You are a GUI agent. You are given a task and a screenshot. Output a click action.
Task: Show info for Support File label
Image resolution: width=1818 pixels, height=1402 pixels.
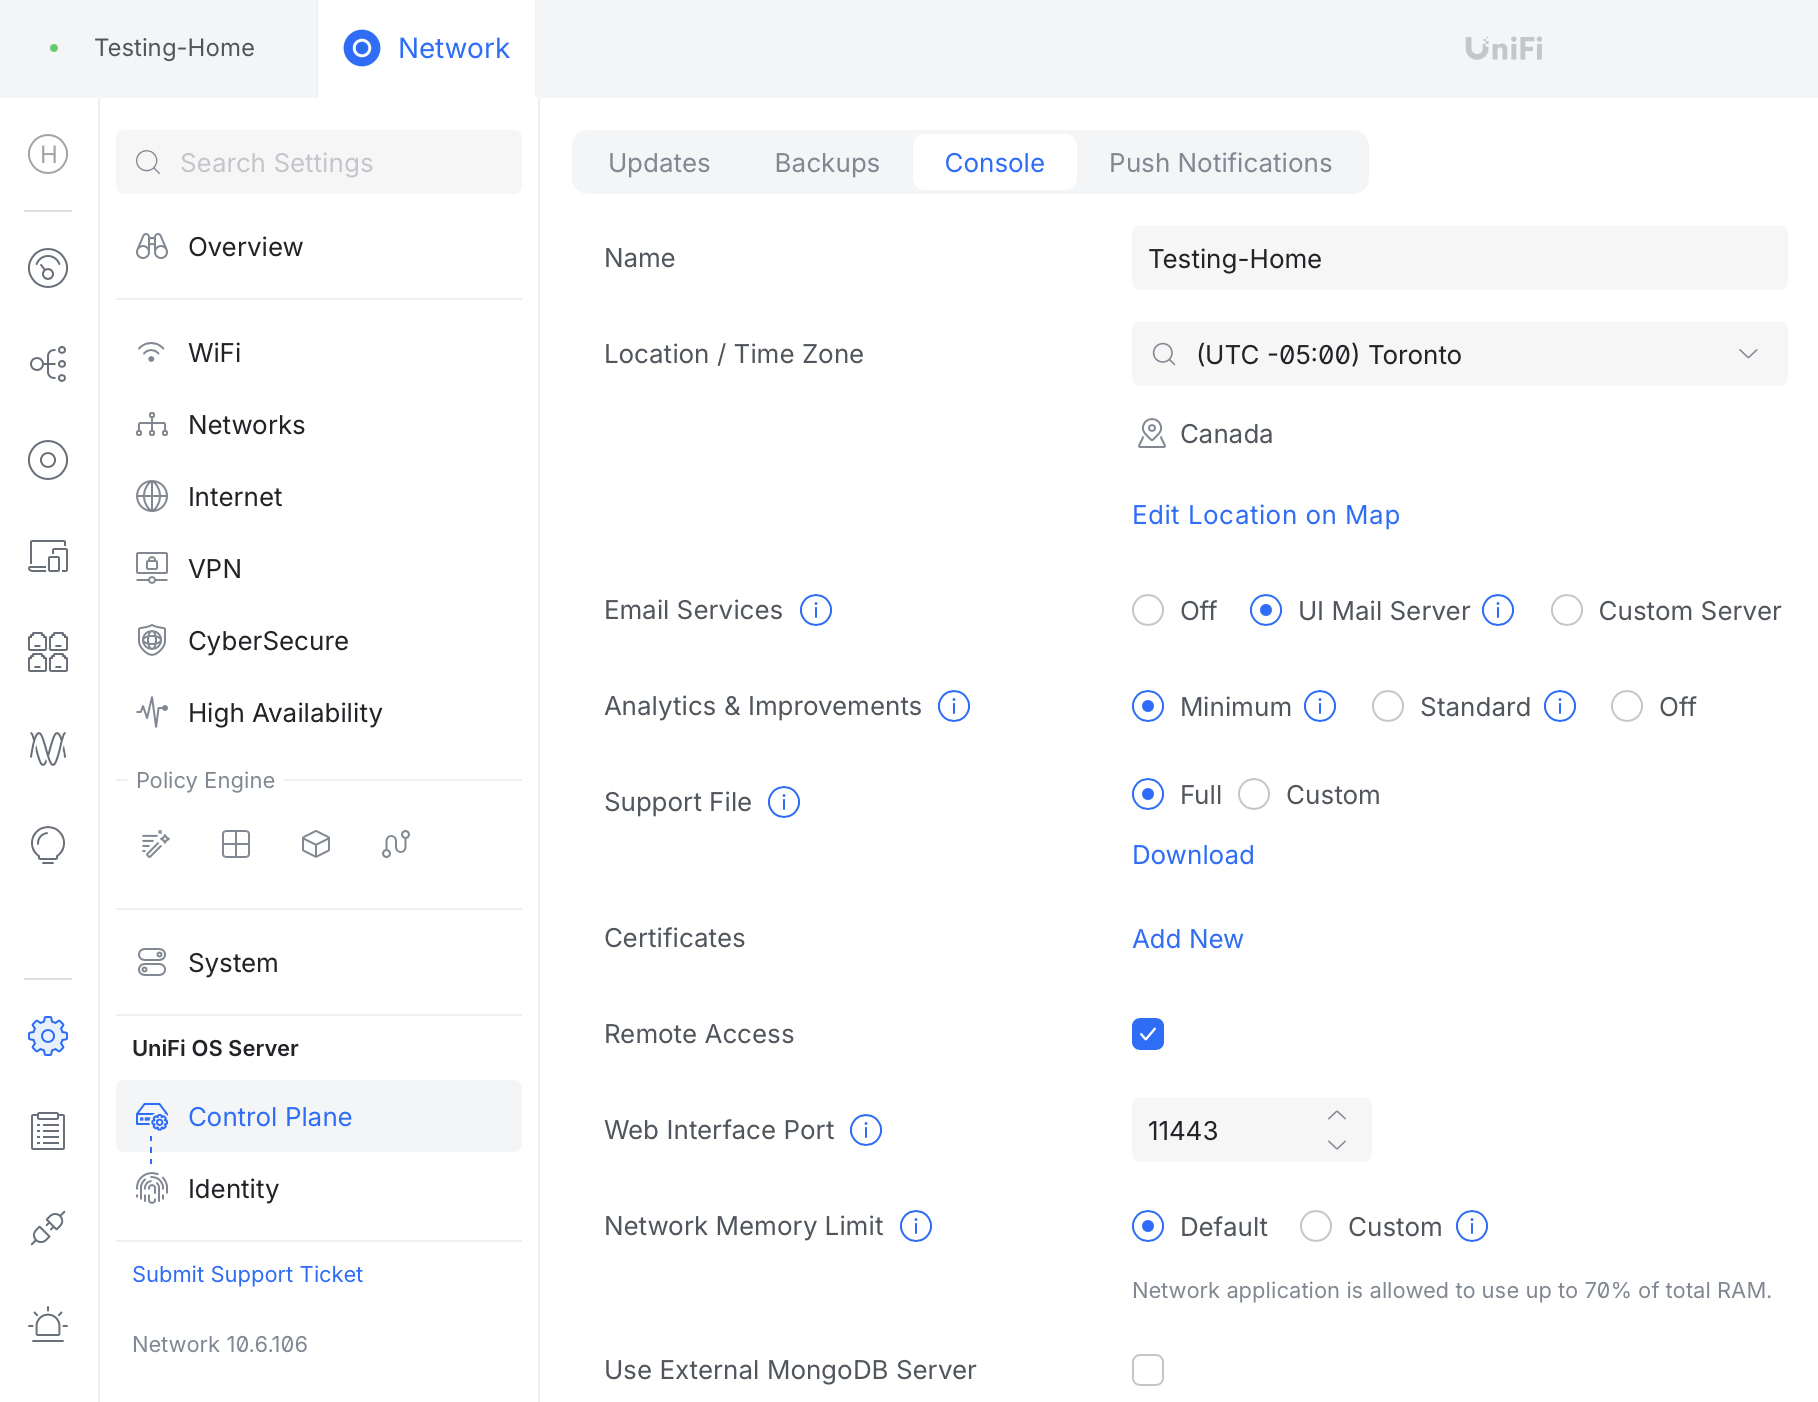coord(784,802)
